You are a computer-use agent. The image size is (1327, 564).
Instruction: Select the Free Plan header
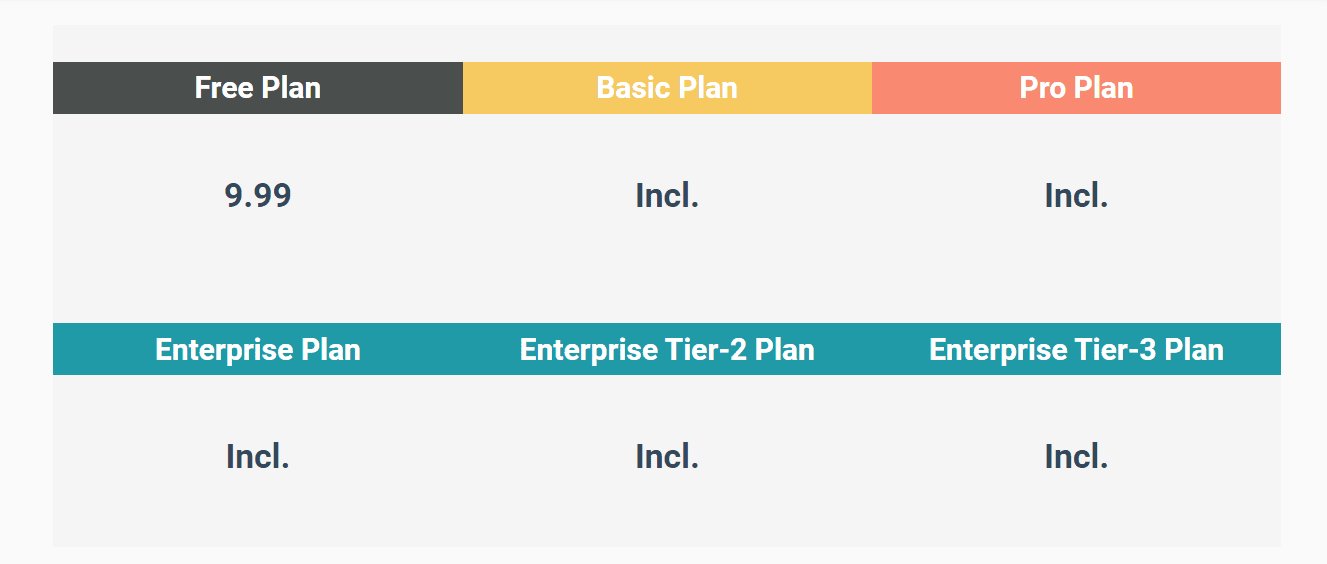point(258,88)
